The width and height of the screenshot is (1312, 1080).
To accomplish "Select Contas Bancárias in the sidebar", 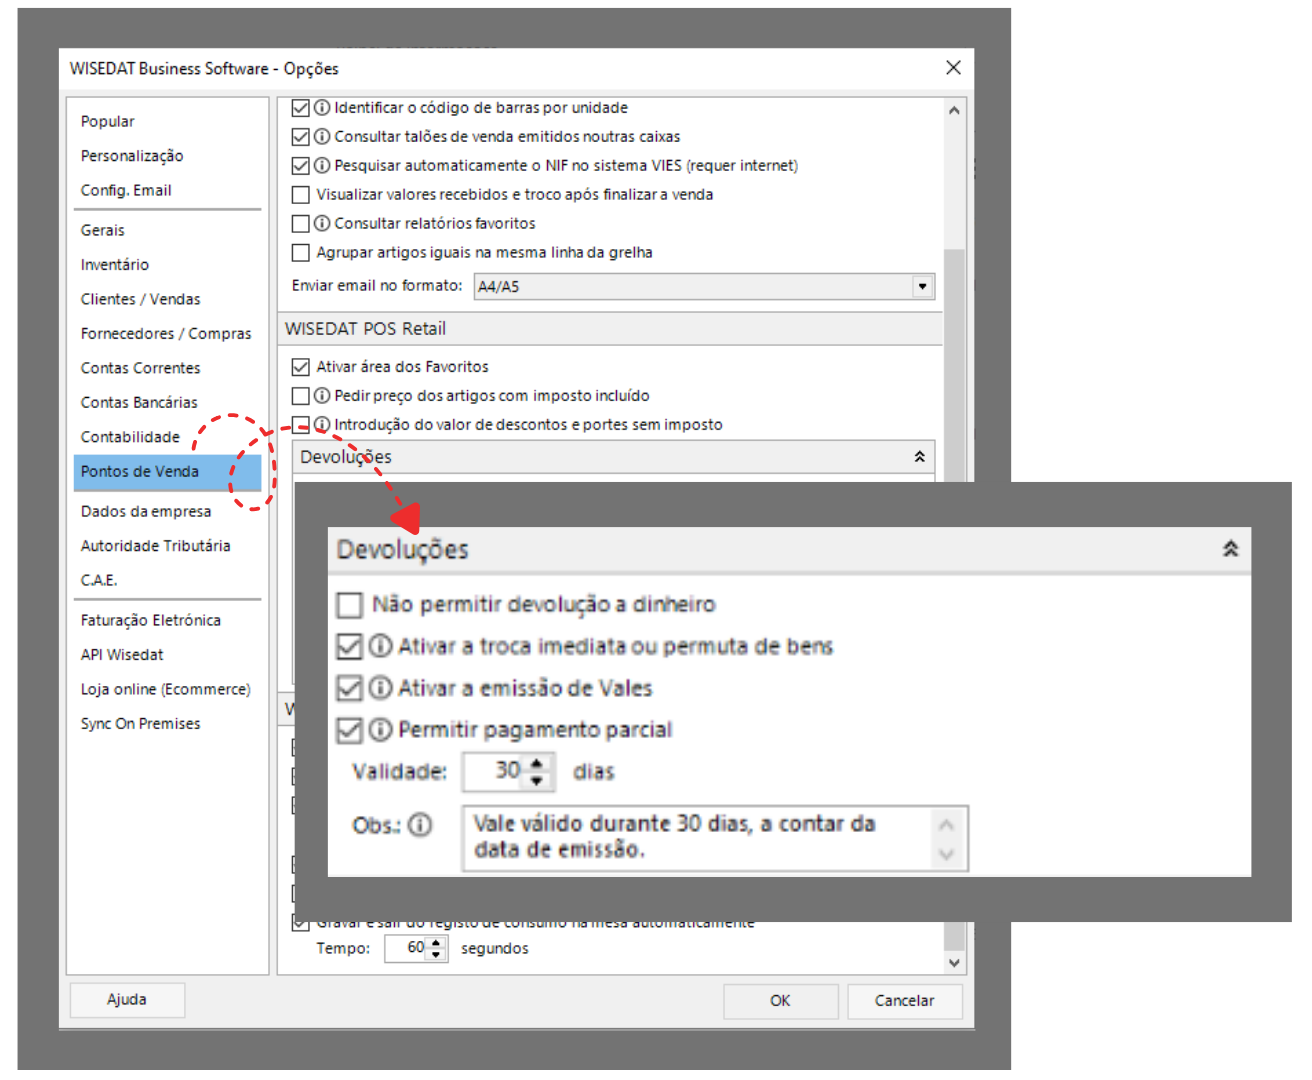I will pyautogui.click(x=139, y=402).
